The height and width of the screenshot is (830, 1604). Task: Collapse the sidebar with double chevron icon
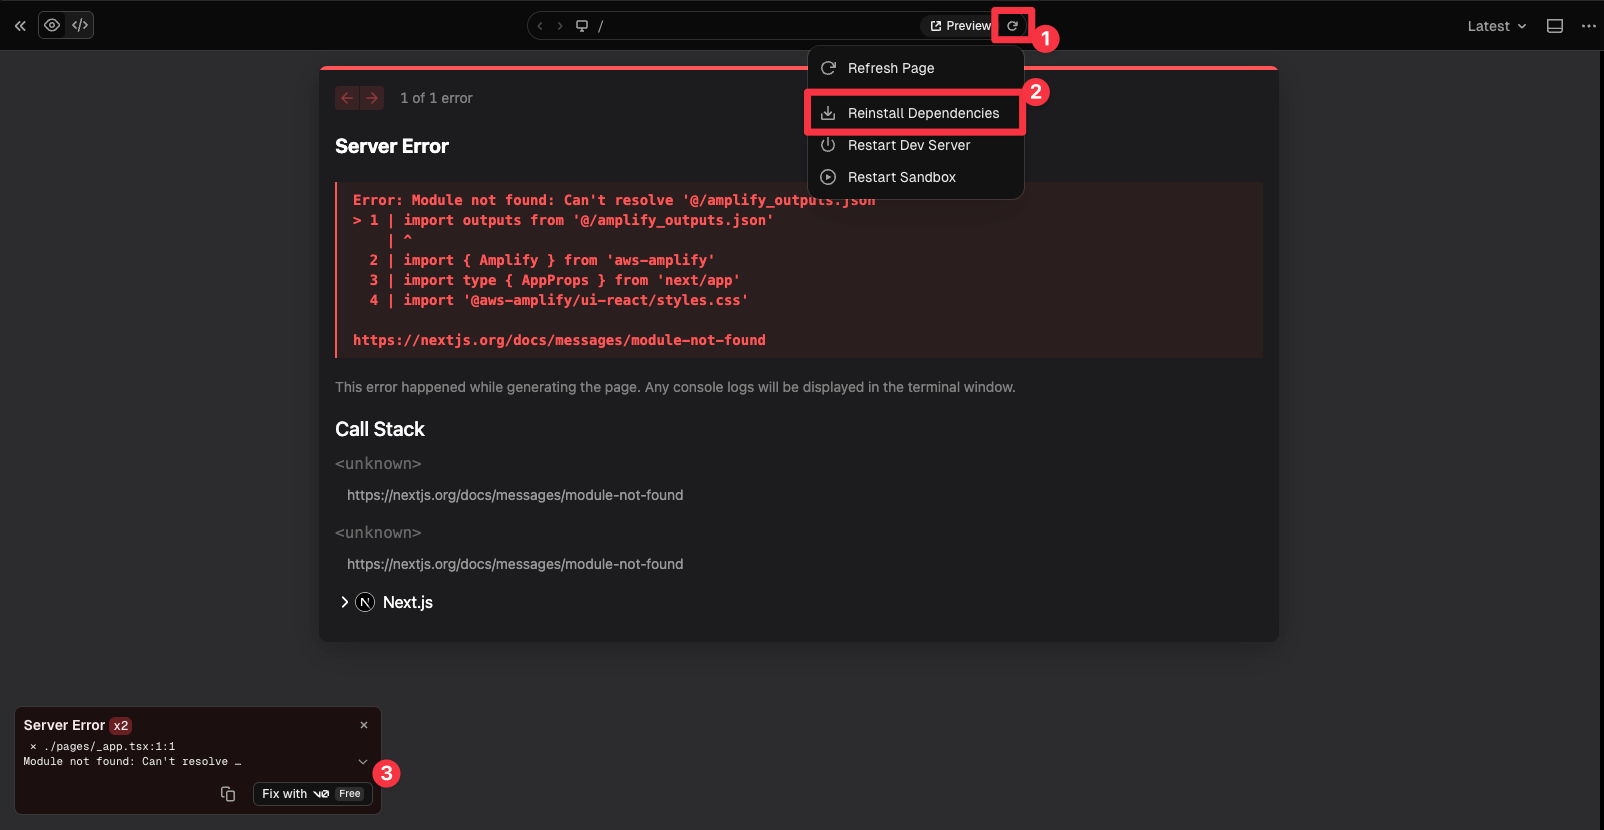20,26
